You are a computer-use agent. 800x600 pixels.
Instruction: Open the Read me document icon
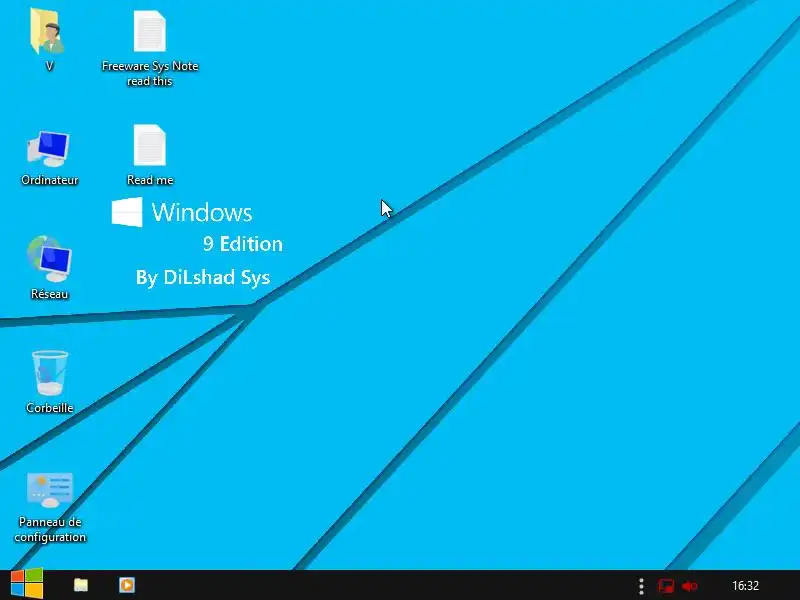(149, 145)
